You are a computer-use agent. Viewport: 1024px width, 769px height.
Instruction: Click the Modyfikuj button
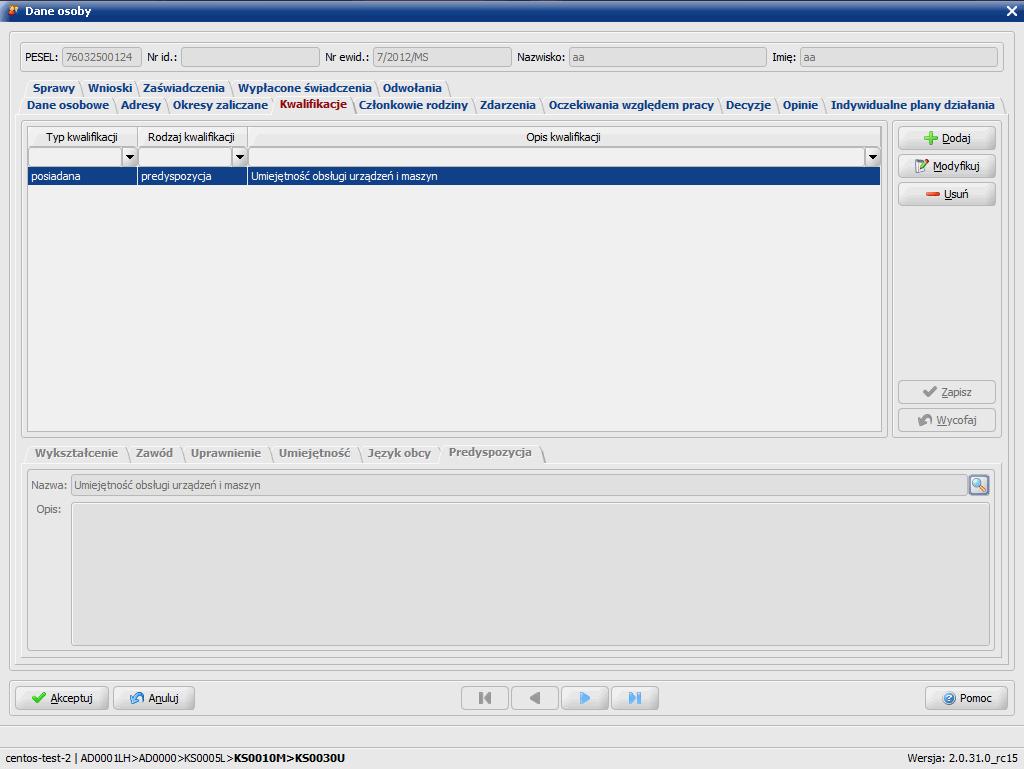coord(946,166)
